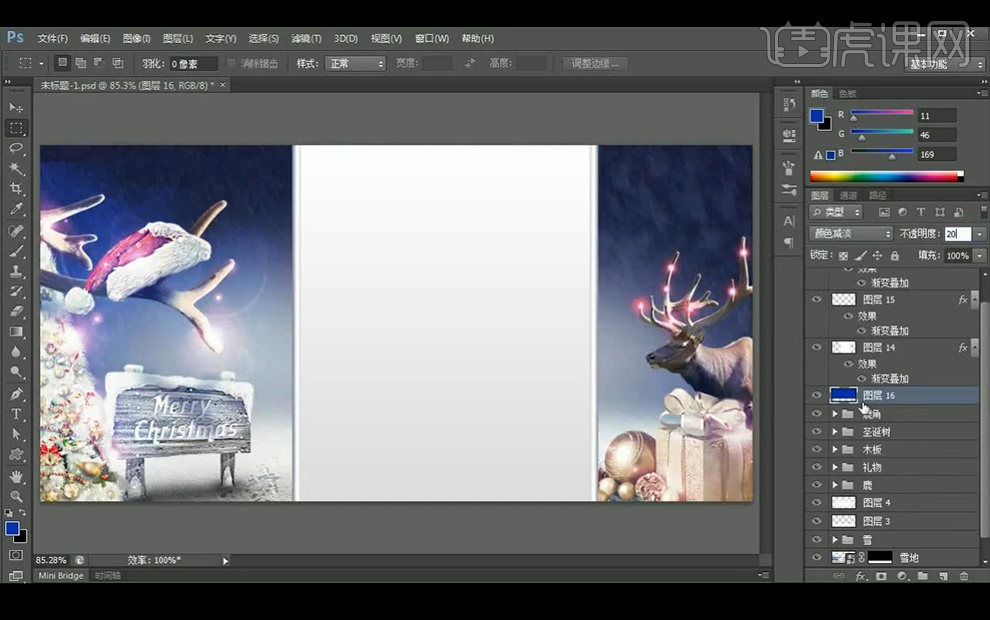Hide the 圣诞树 layer group

(817, 432)
